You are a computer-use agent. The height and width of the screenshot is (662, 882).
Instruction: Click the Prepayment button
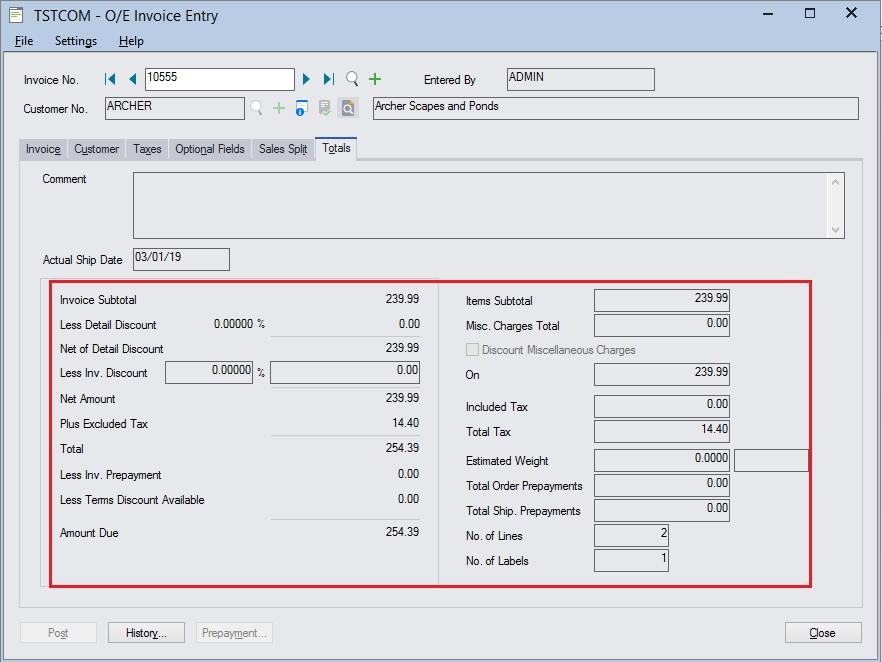pyautogui.click(x=234, y=633)
